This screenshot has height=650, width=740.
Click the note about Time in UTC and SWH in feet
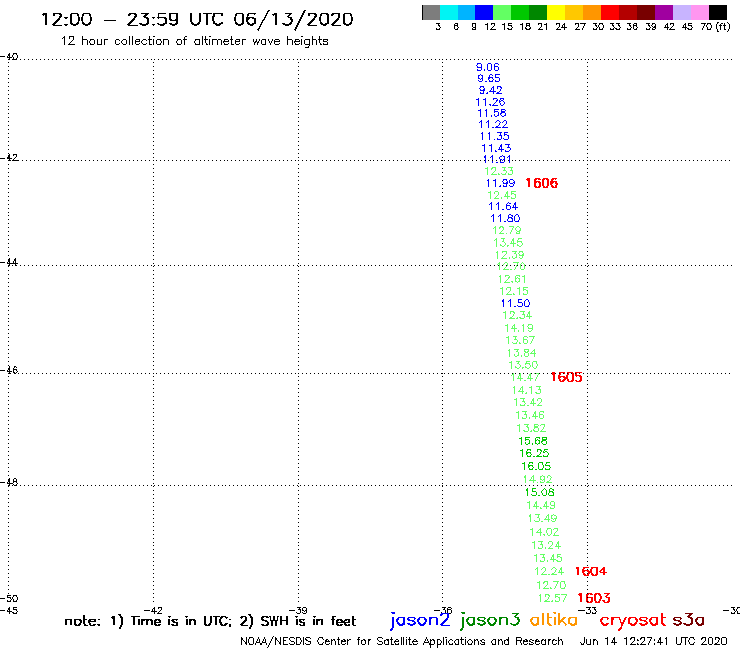tap(210, 621)
